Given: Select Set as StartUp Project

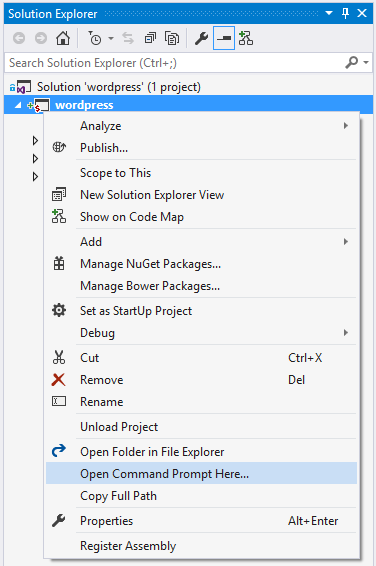Looking at the screenshot, I should tap(201, 311).
